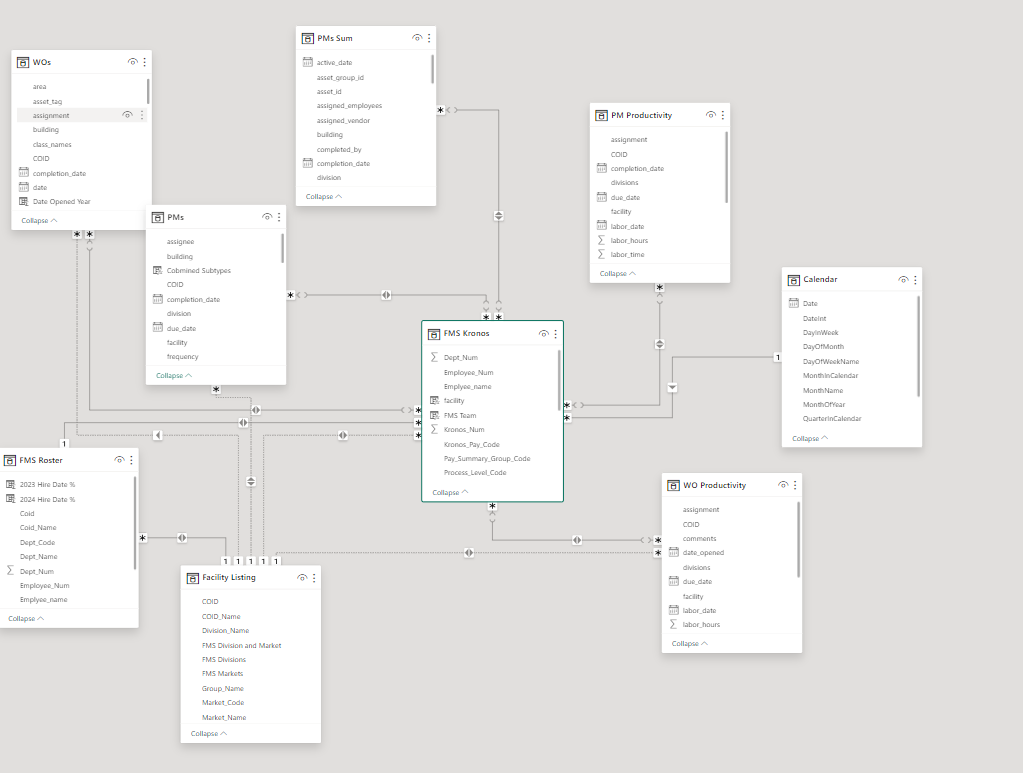Open more options for Facility Listing table
Screen dimensions: 1023x773
click(314, 577)
